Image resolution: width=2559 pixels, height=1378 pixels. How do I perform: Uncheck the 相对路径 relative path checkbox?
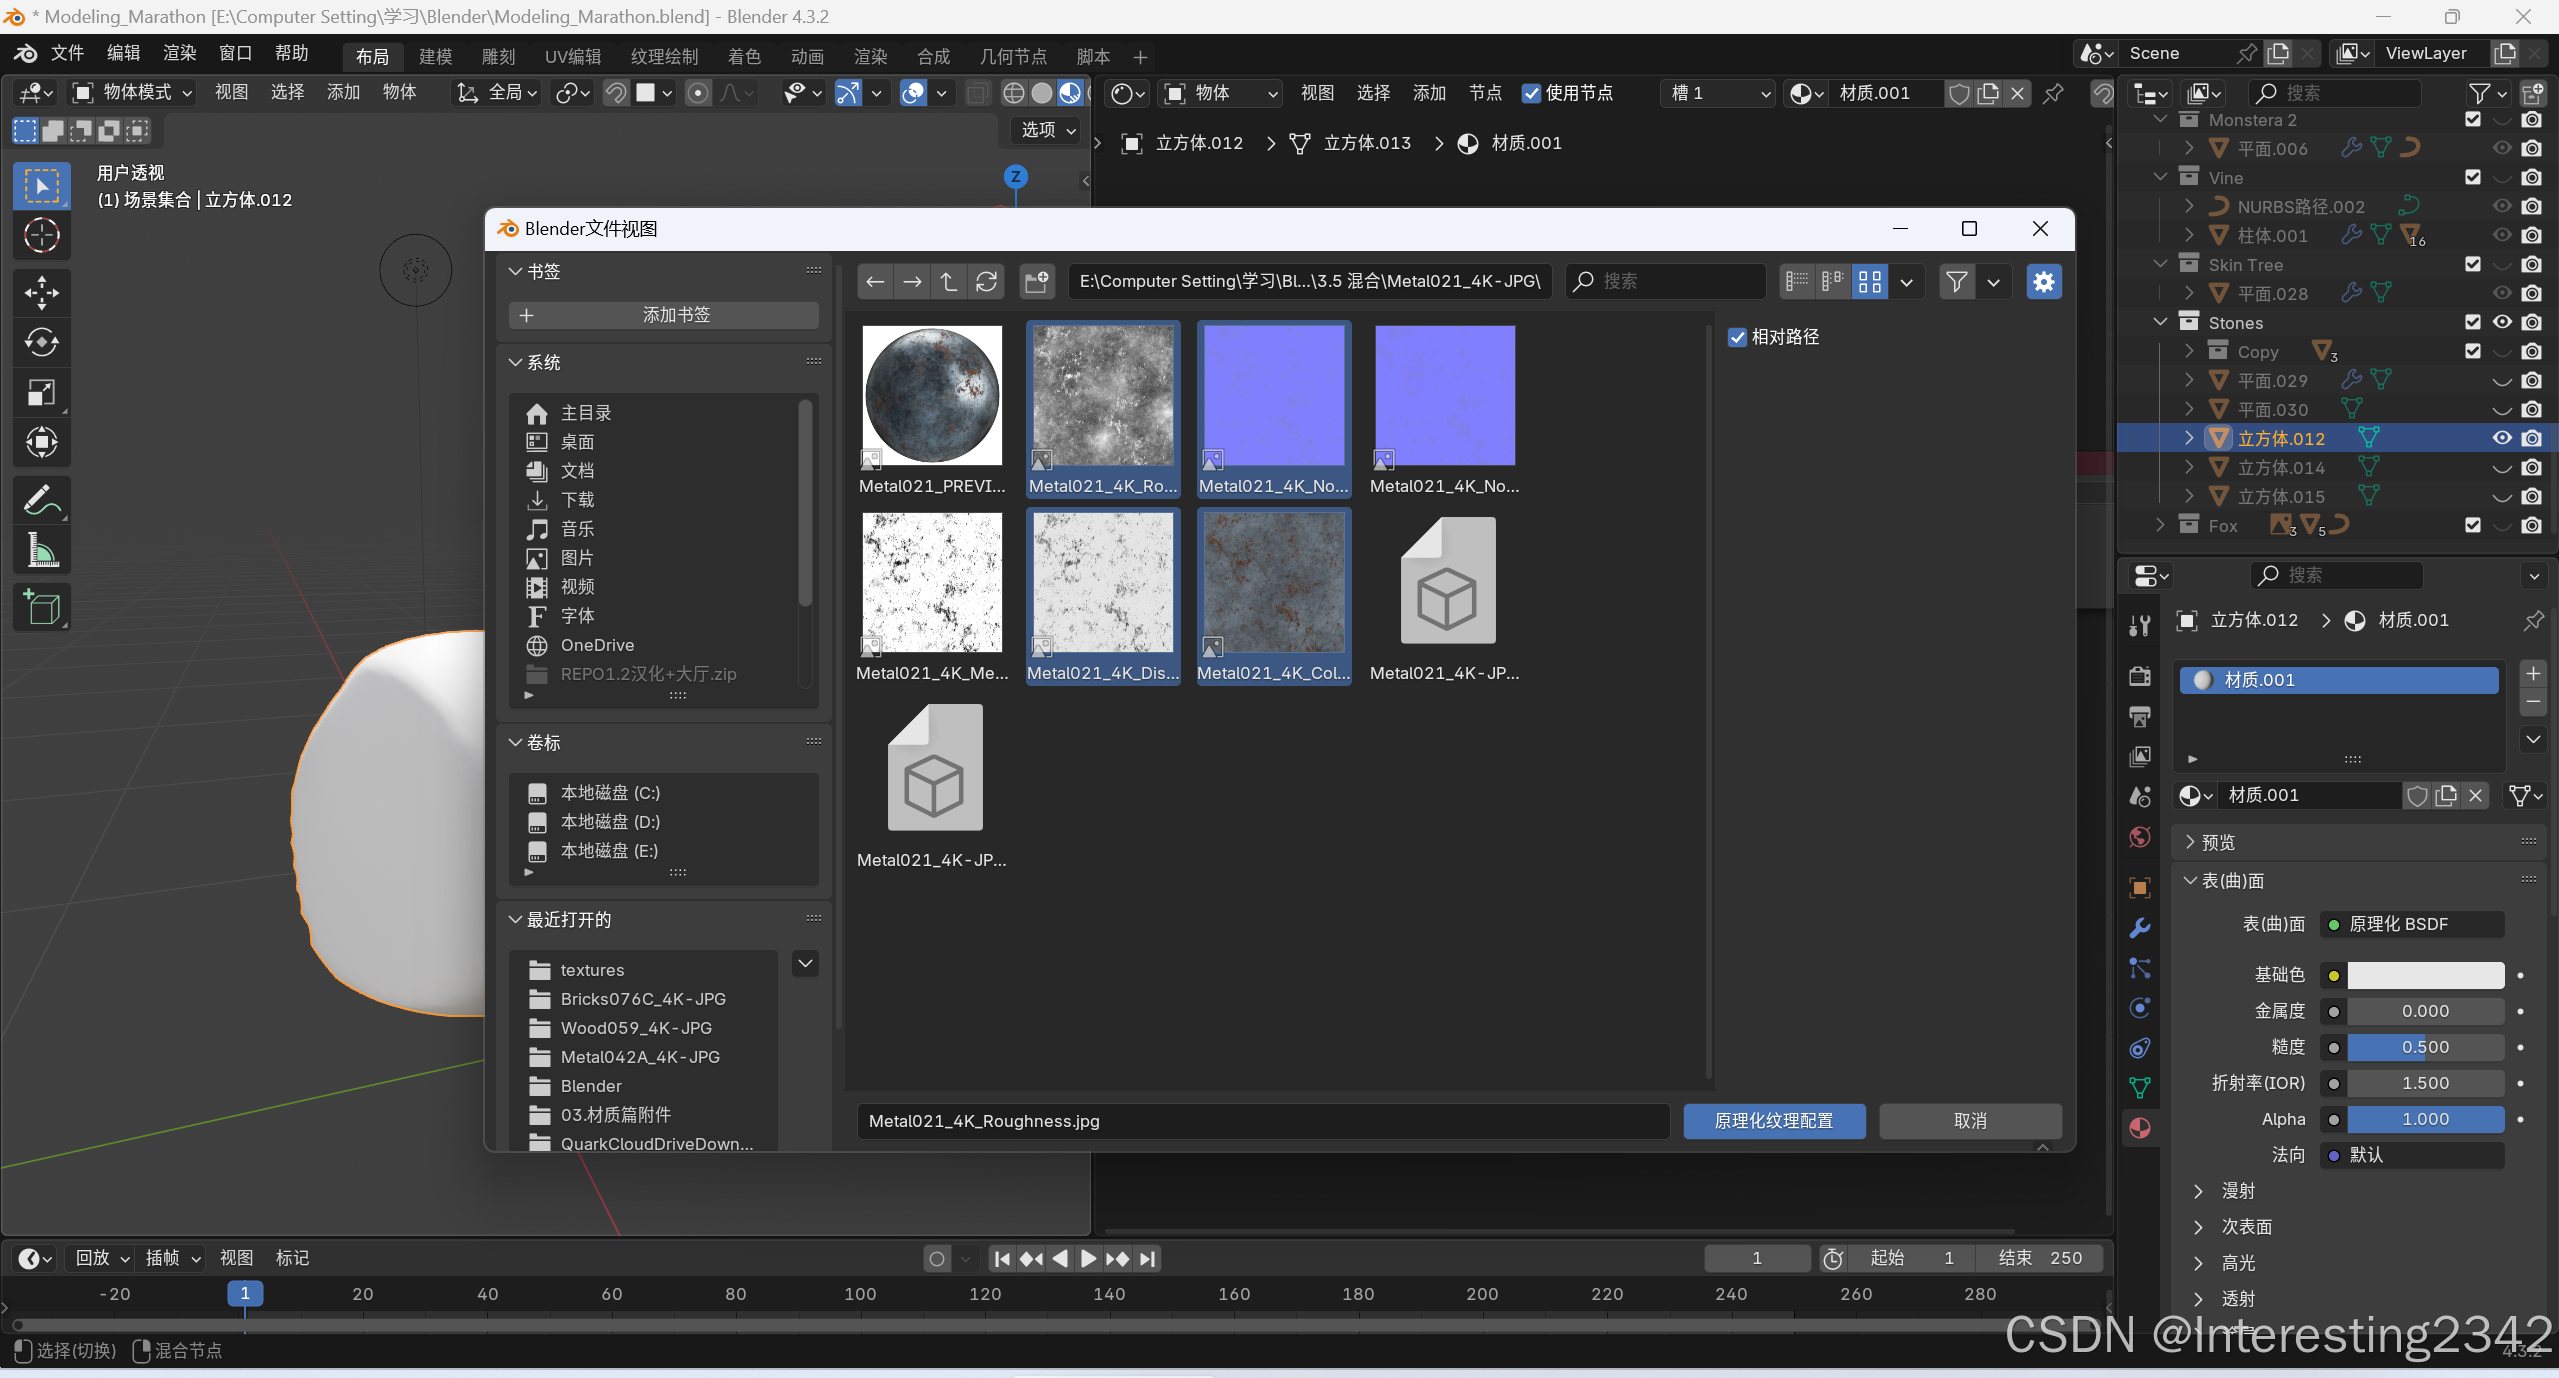[x=1737, y=338]
